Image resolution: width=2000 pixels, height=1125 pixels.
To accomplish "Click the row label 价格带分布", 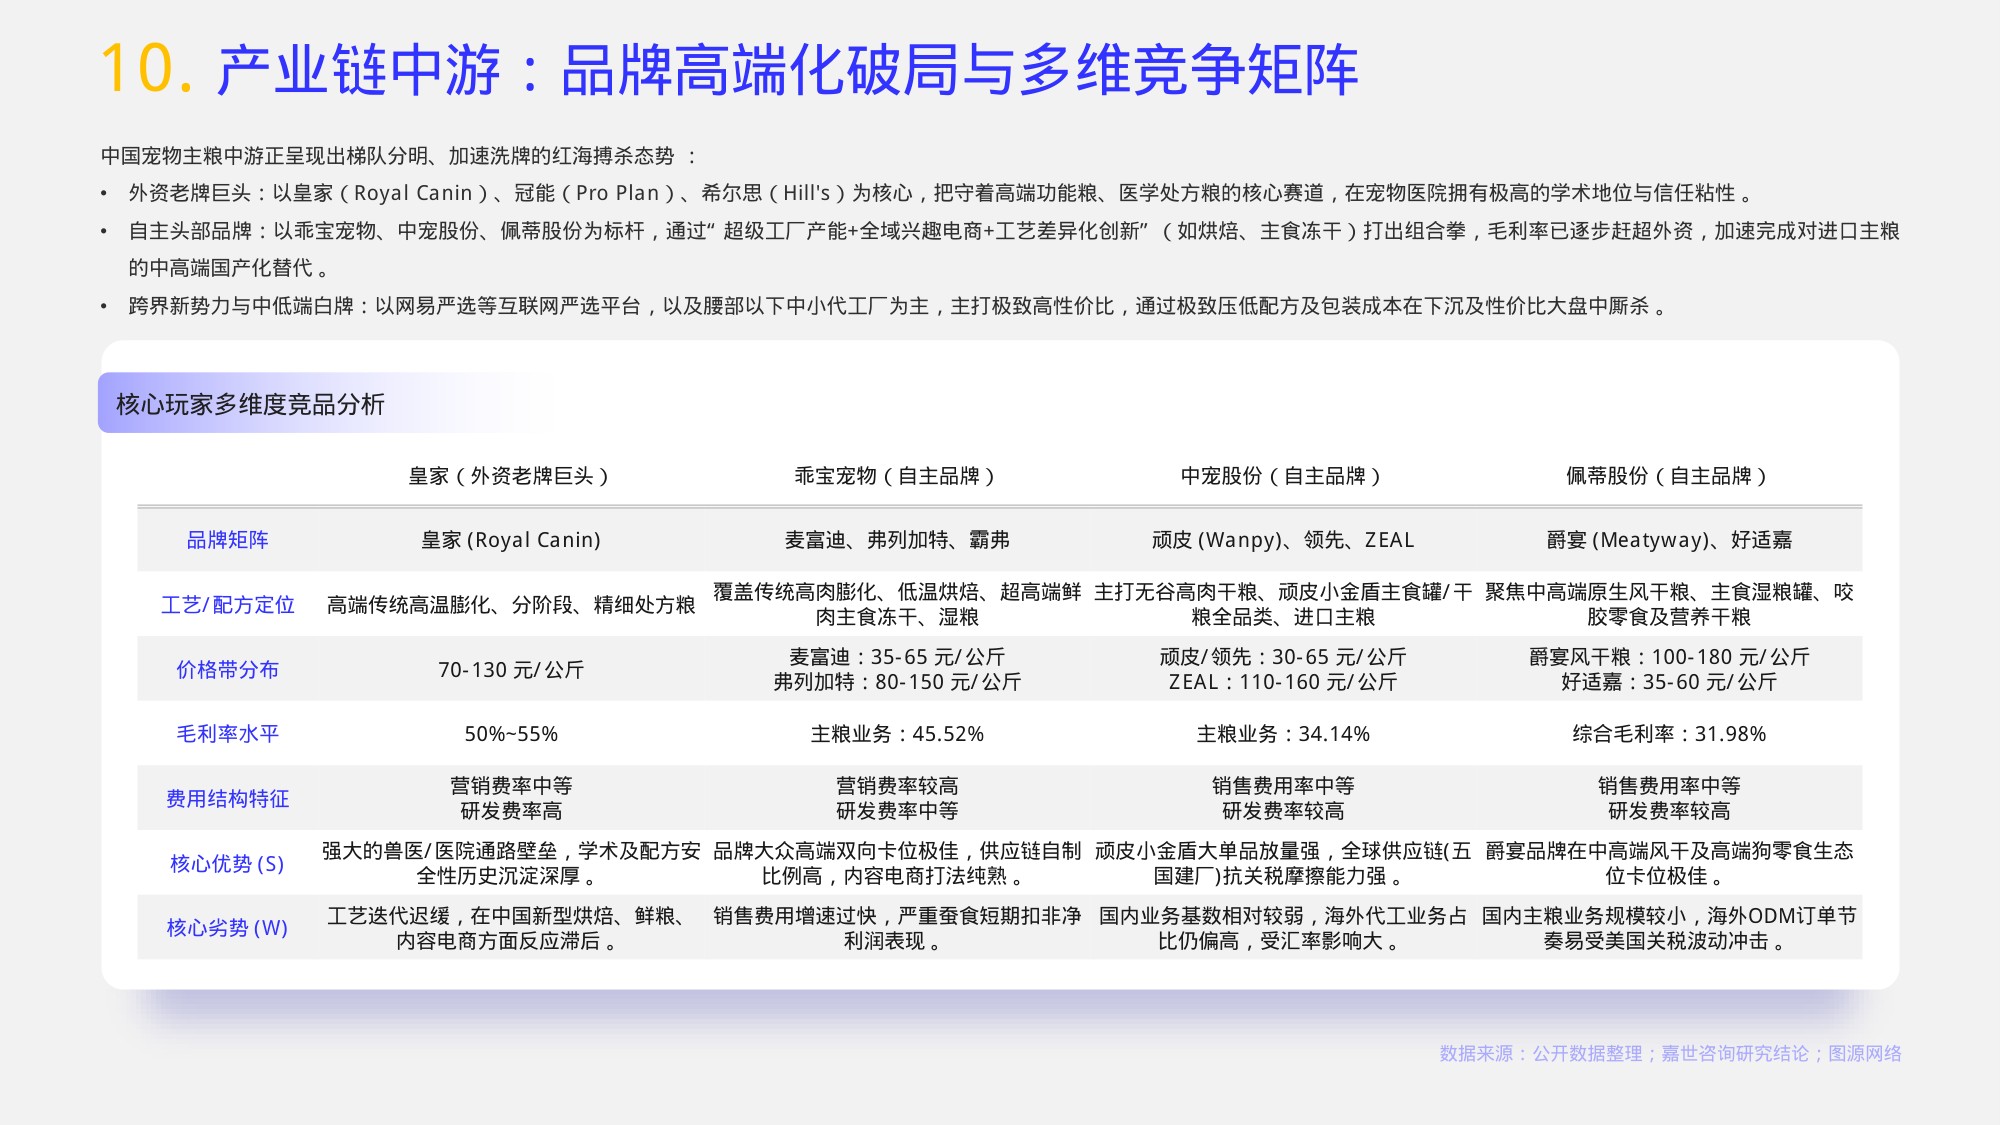I will 228,670.
